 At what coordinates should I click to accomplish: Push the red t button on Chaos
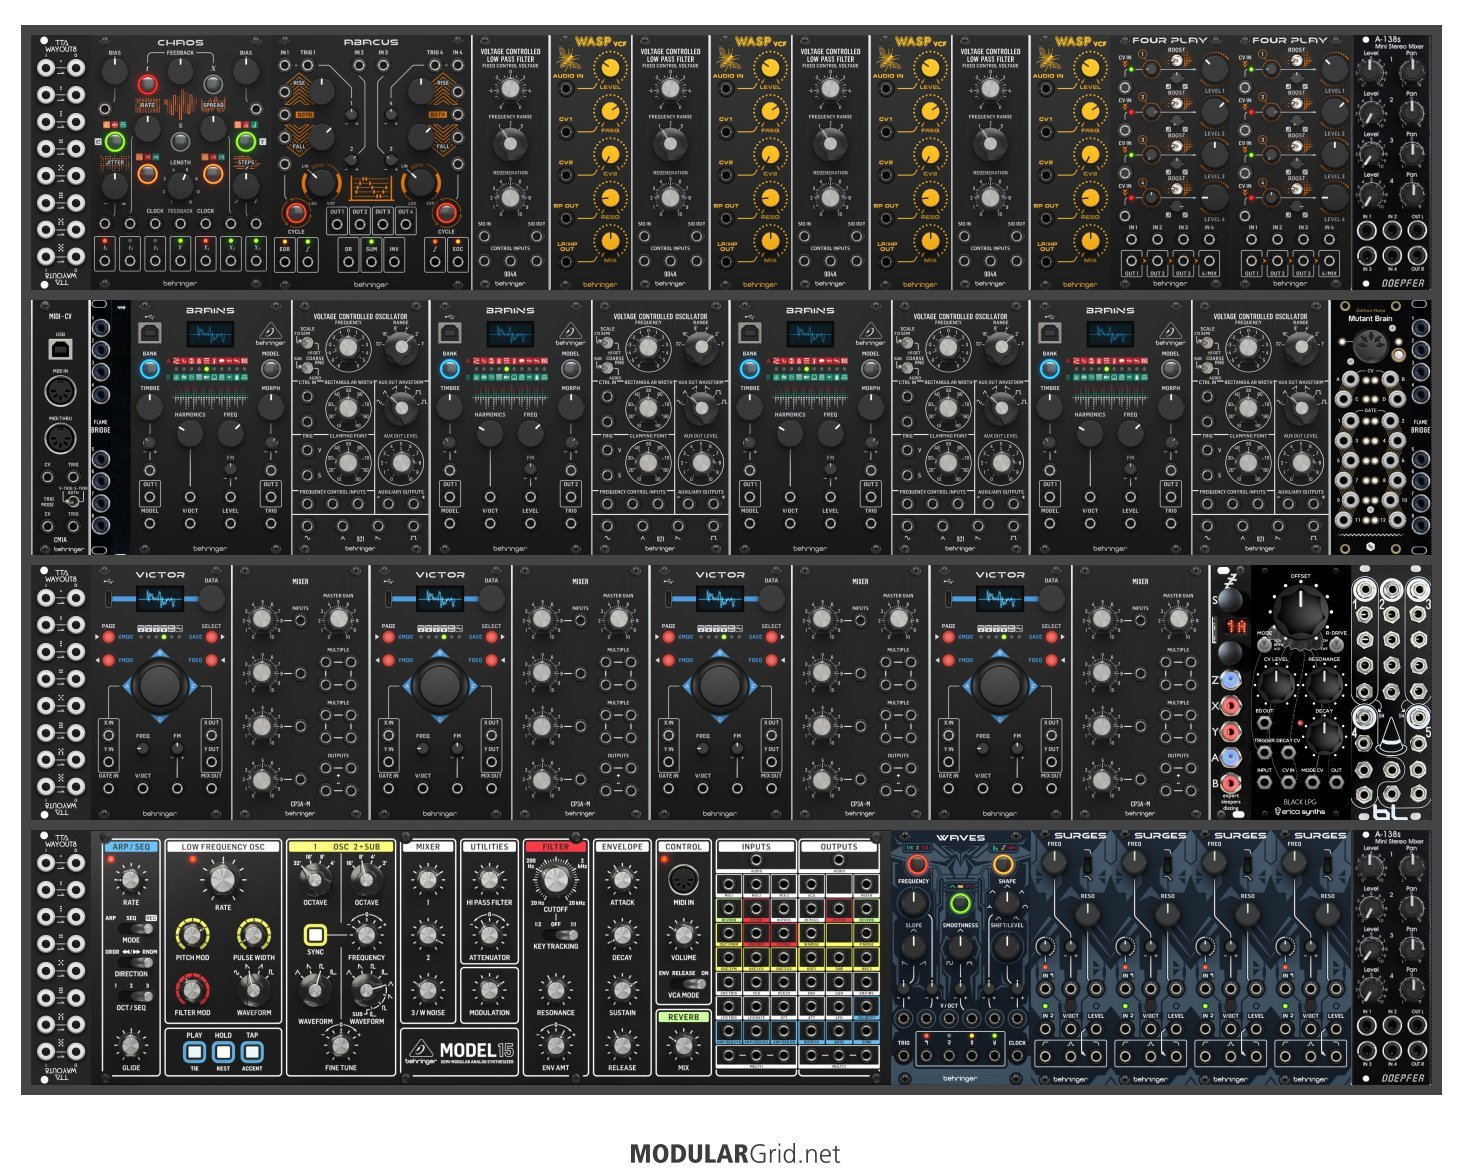(148, 84)
